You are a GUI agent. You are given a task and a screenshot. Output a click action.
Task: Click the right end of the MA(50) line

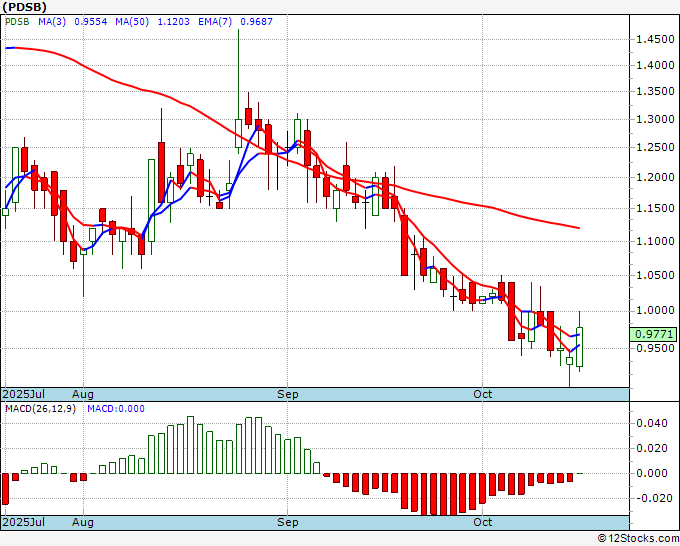tap(579, 228)
